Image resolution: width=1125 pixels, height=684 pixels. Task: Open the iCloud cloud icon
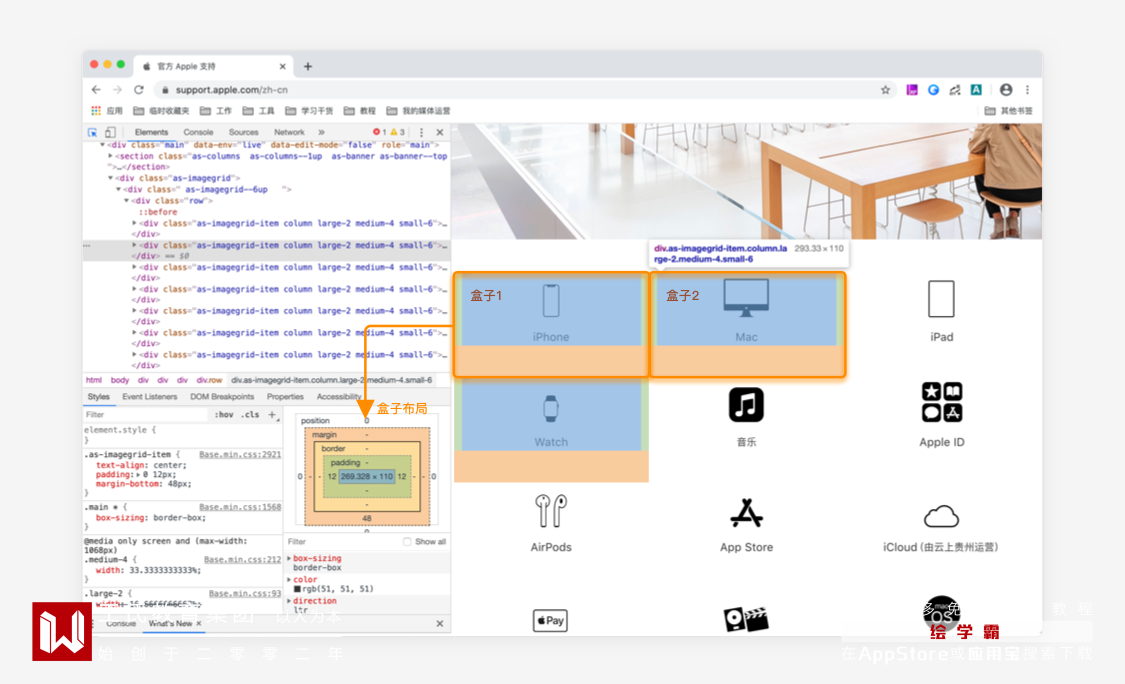pyautogui.click(x=941, y=516)
